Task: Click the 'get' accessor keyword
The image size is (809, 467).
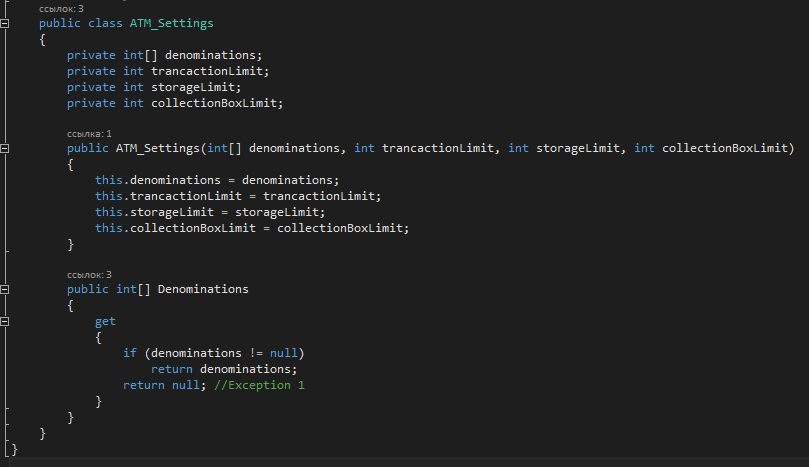Action: click(x=105, y=322)
